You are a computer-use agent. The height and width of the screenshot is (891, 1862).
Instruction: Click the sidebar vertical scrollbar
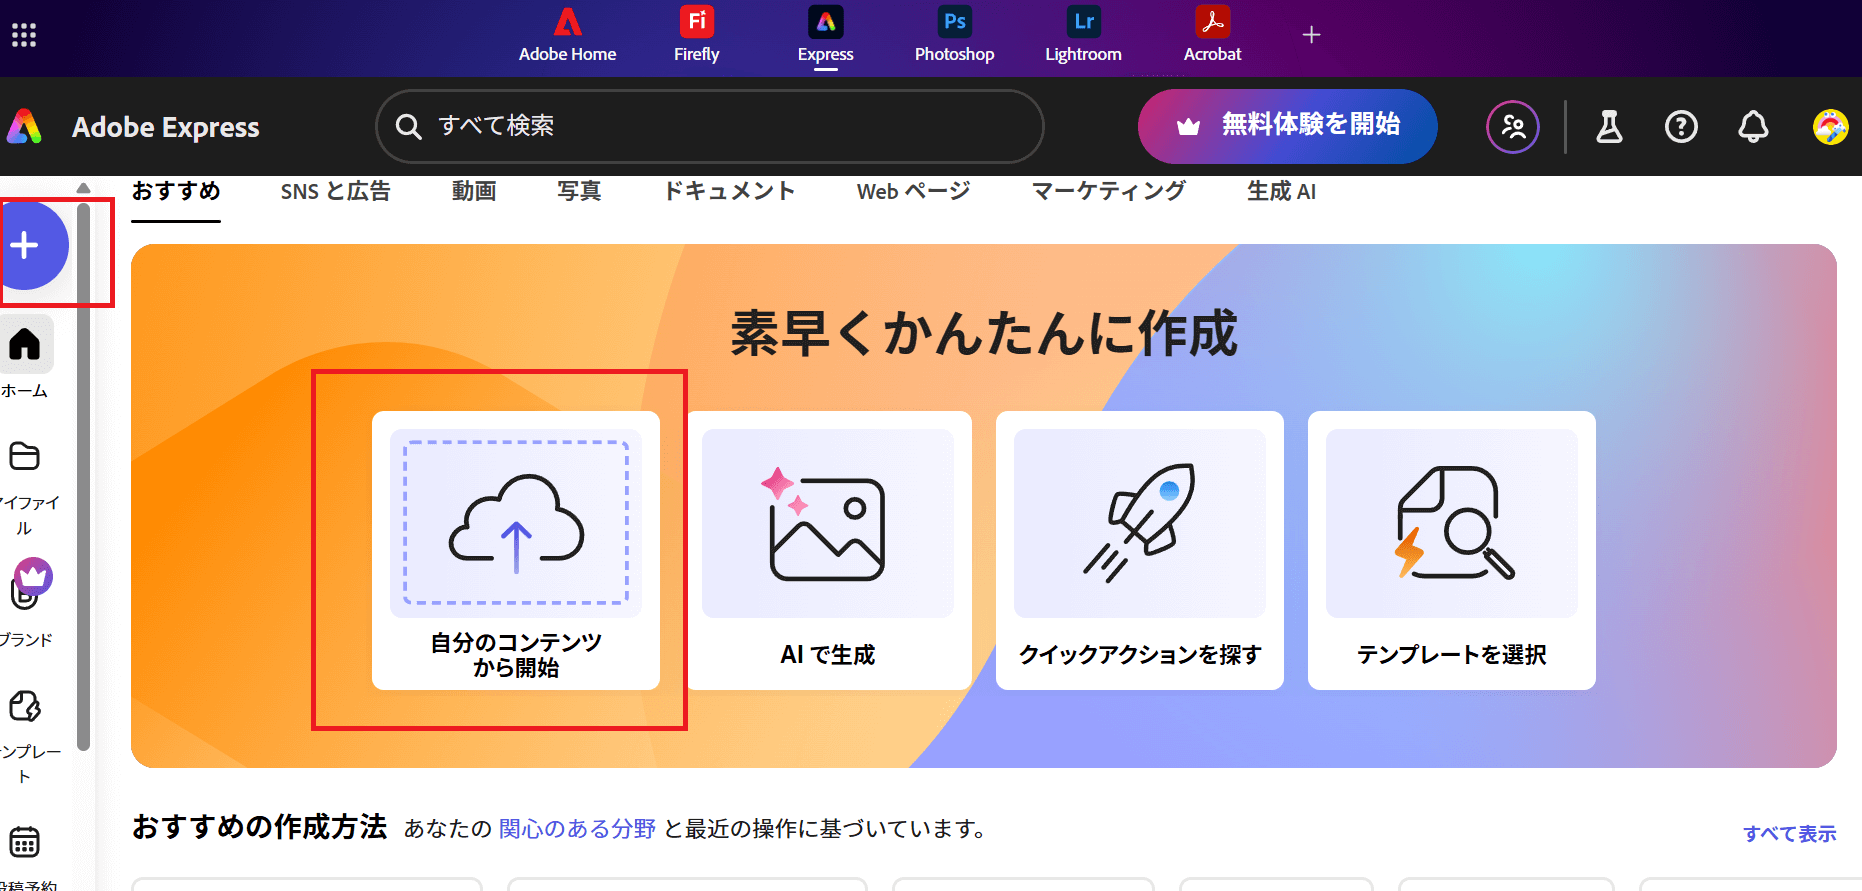[x=84, y=475]
